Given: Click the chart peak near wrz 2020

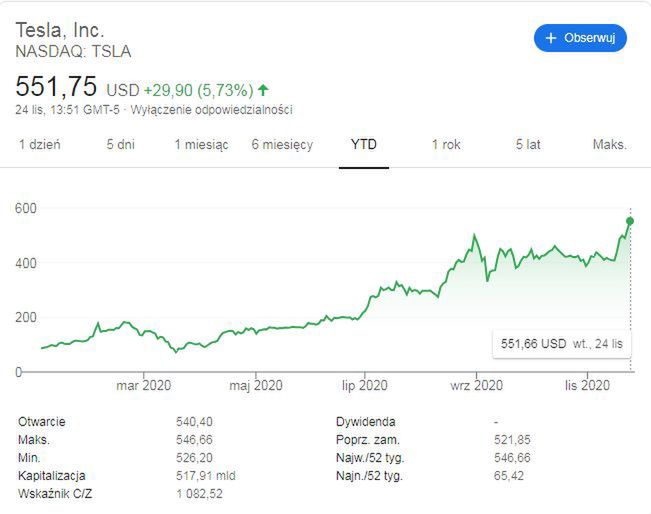Looking at the screenshot, I should pos(473,236).
